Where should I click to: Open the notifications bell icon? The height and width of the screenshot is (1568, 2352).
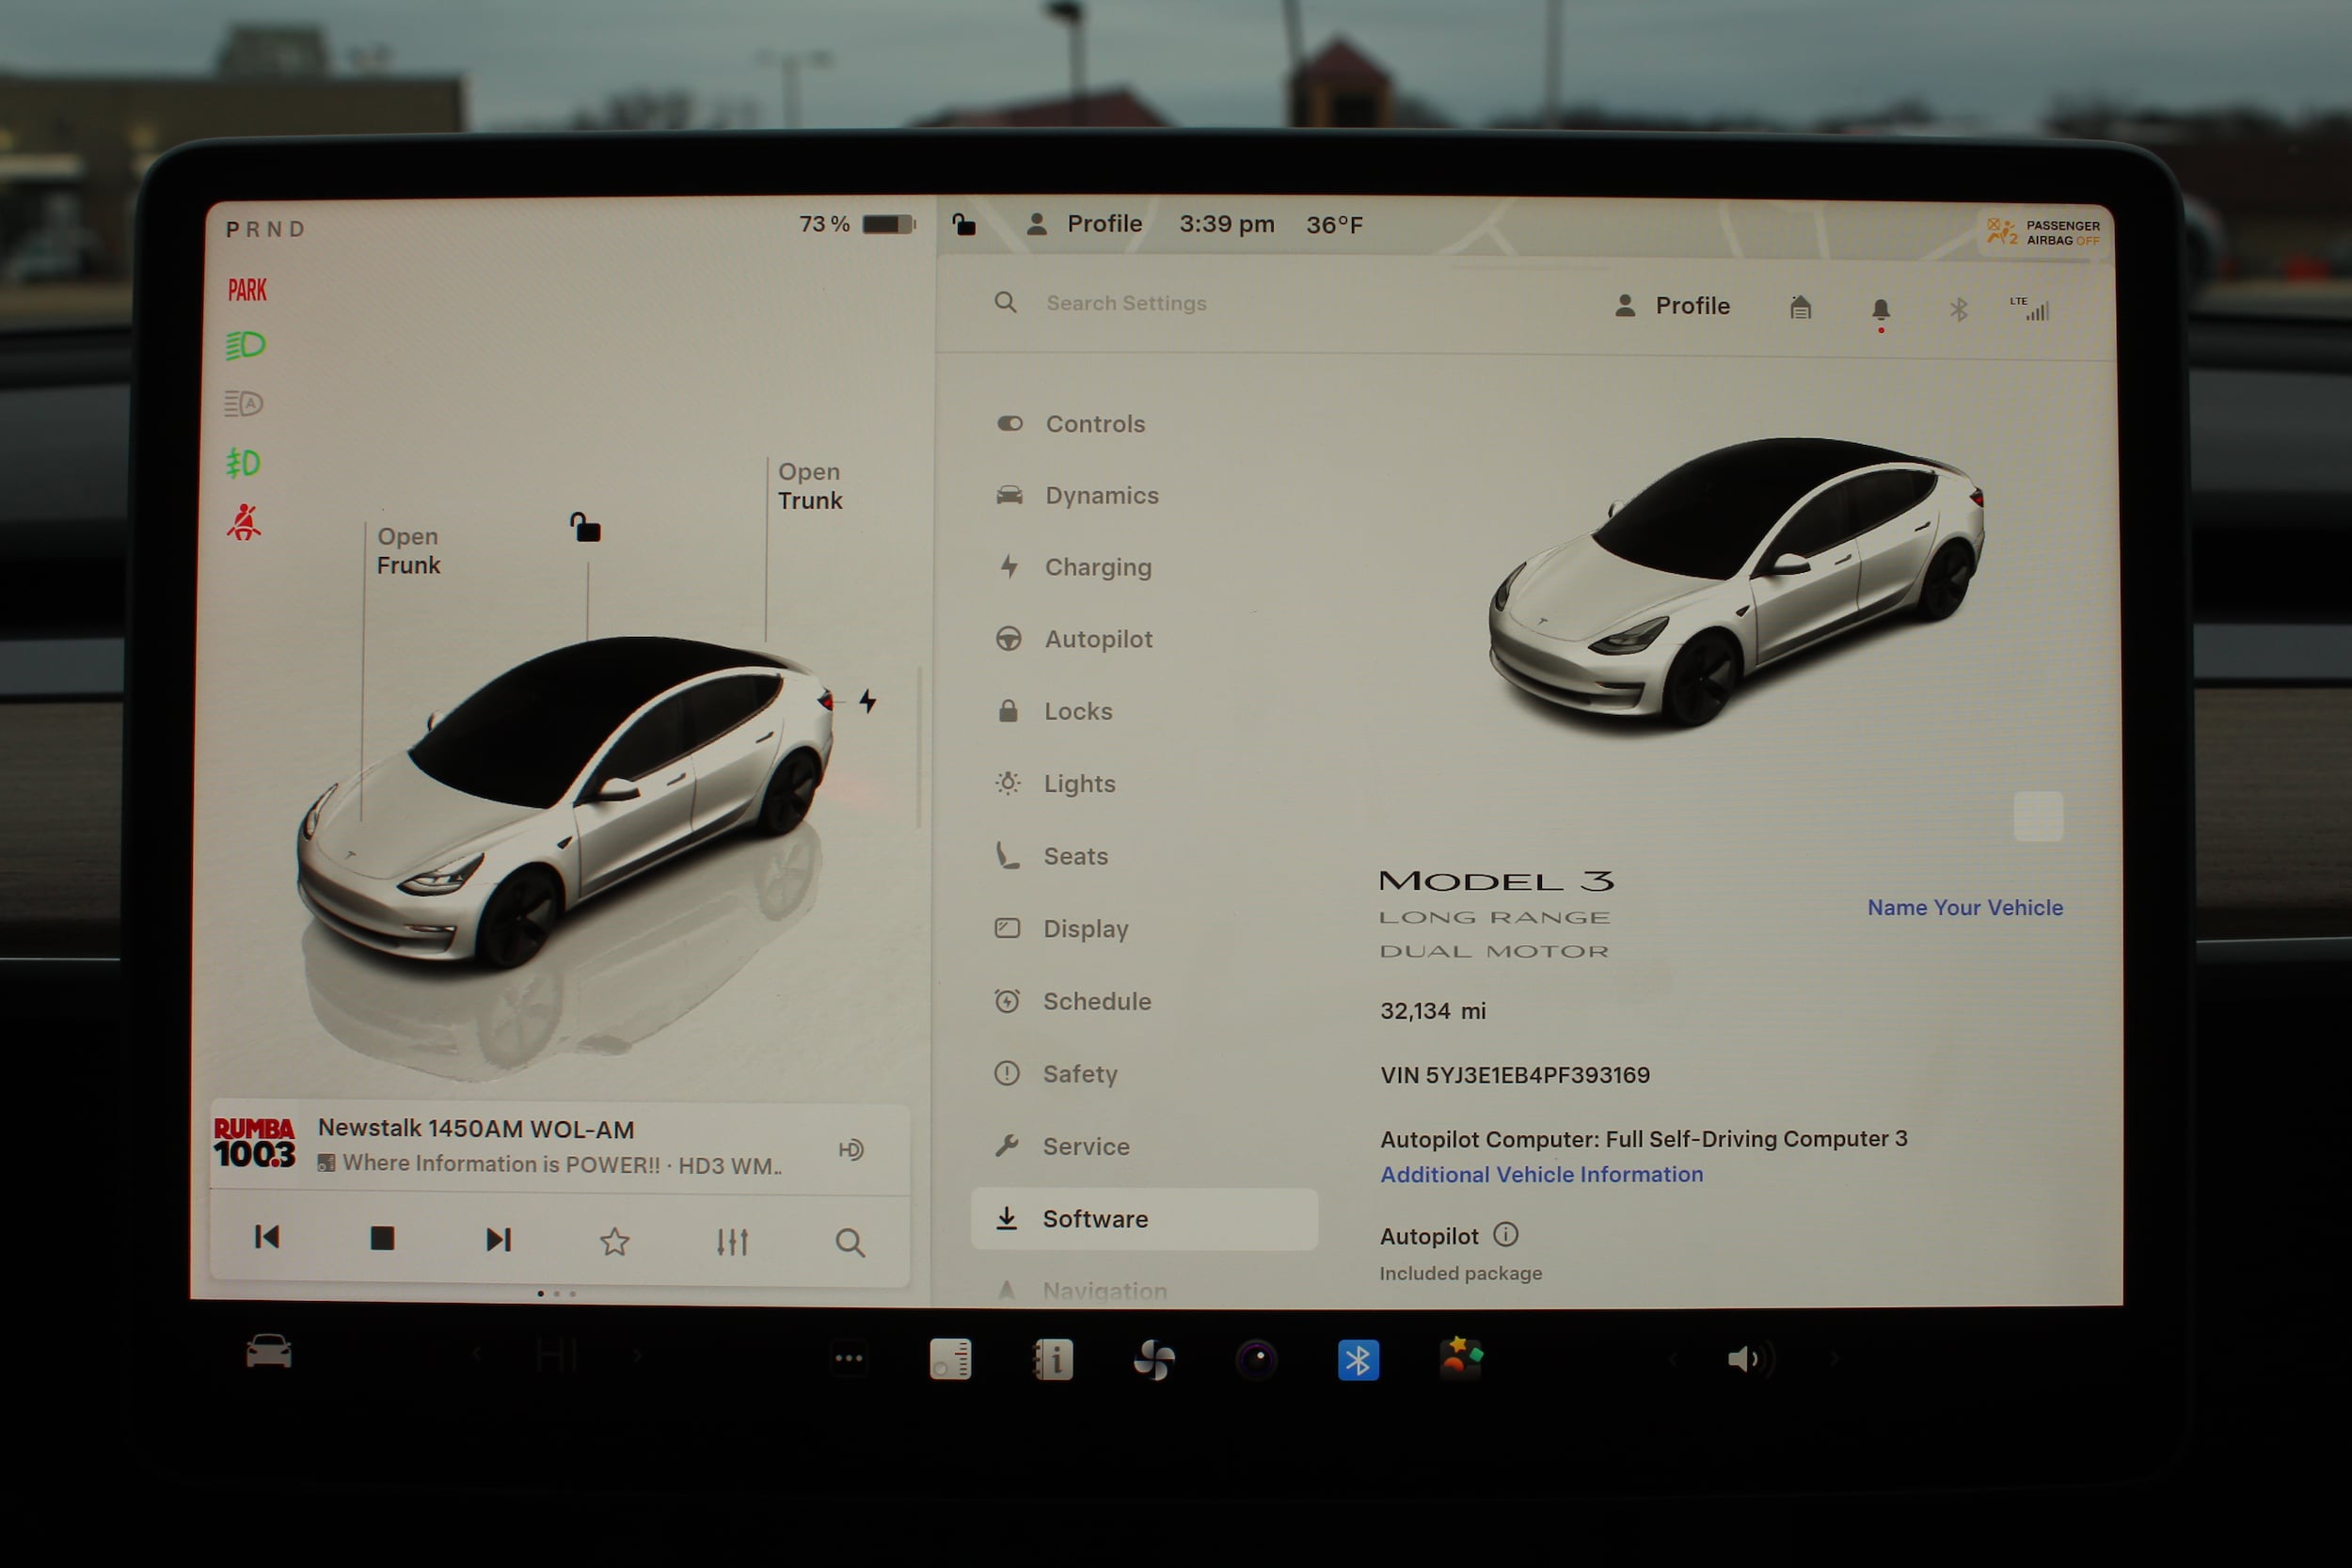tap(1880, 309)
